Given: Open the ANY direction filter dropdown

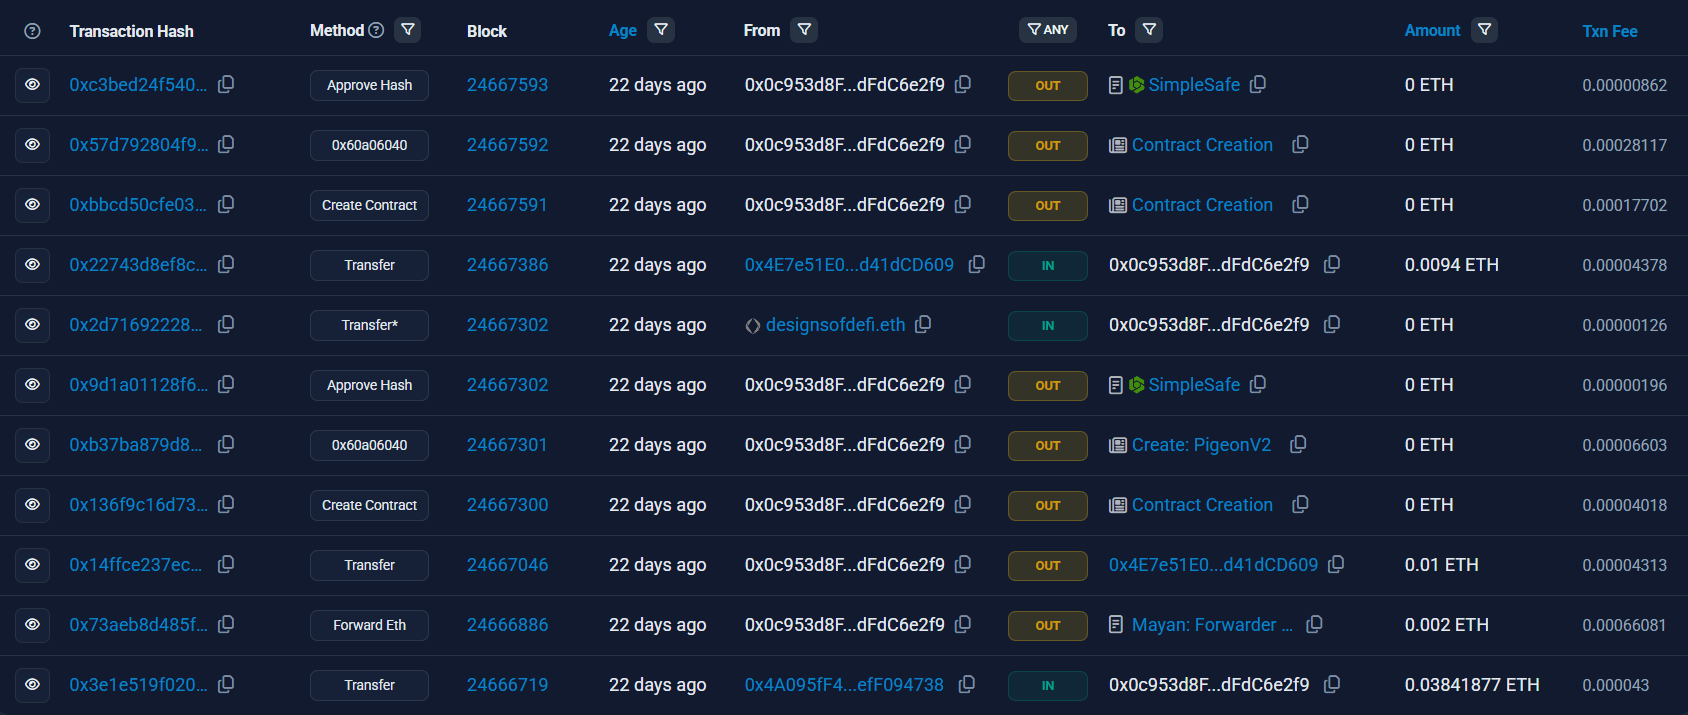Looking at the screenshot, I should (x=1048, y=30).
